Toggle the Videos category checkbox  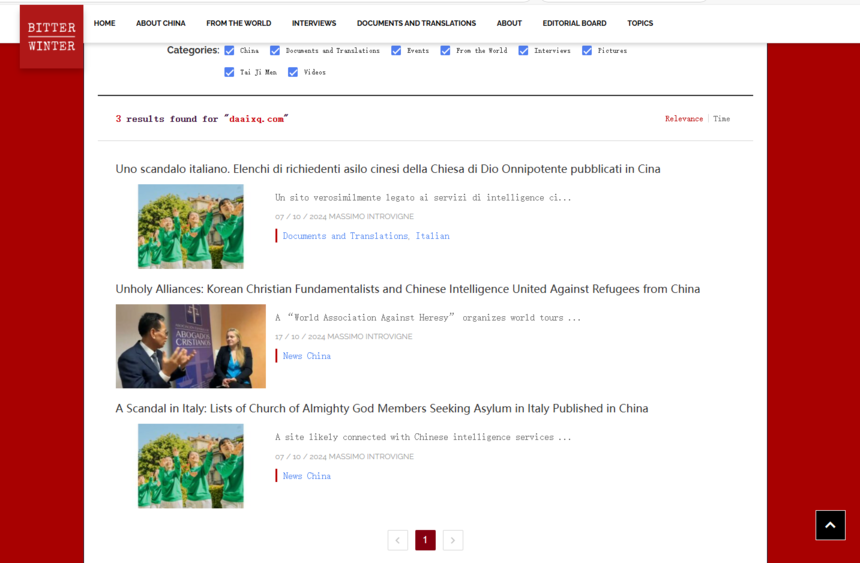pos(293,72)
